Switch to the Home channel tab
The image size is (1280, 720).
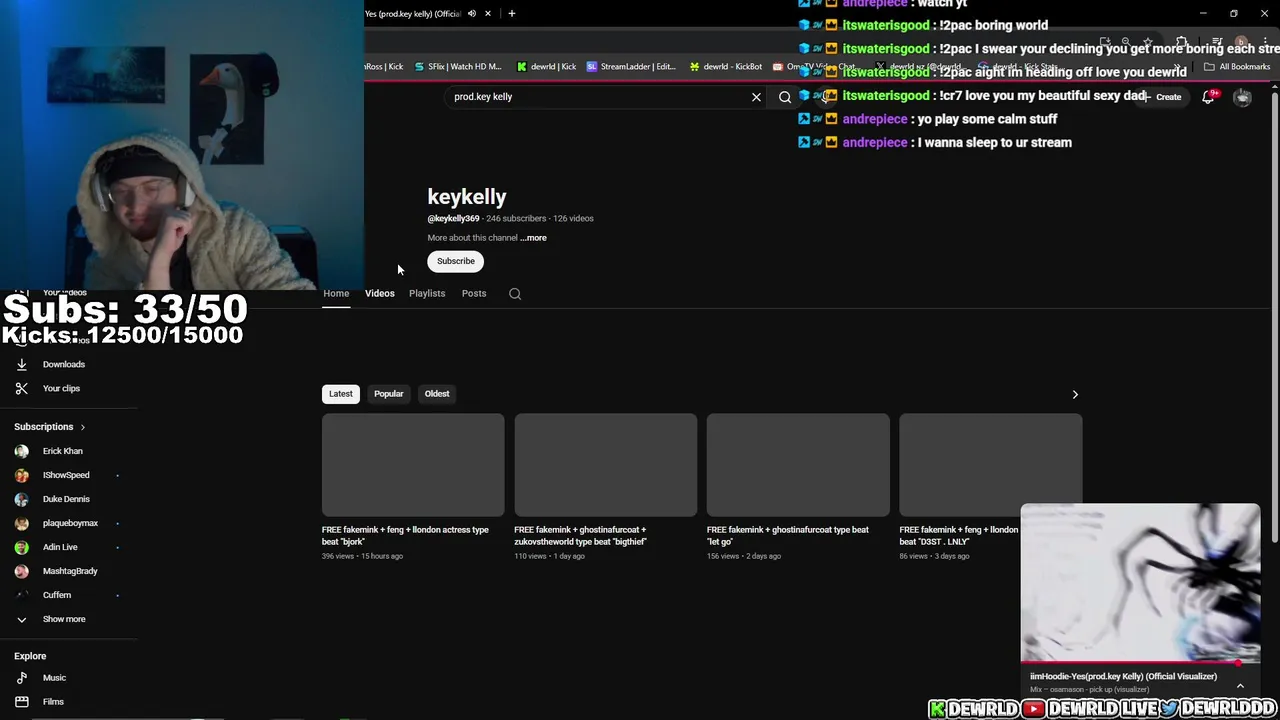[x=336, y=293]
